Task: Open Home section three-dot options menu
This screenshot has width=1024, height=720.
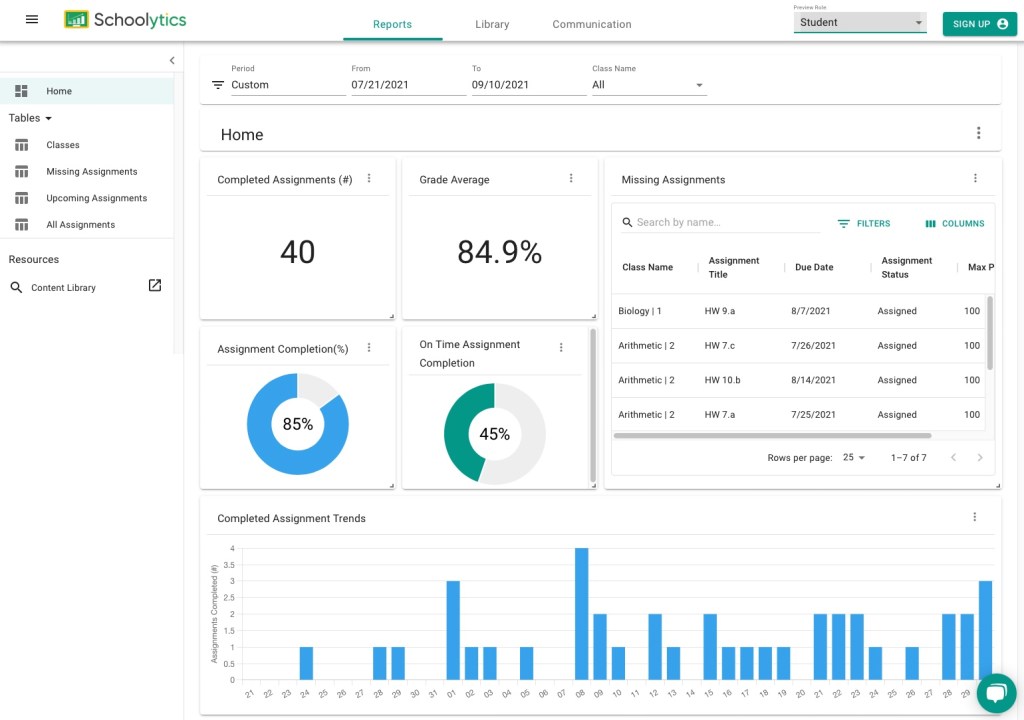Action: [x=978, y=133]
